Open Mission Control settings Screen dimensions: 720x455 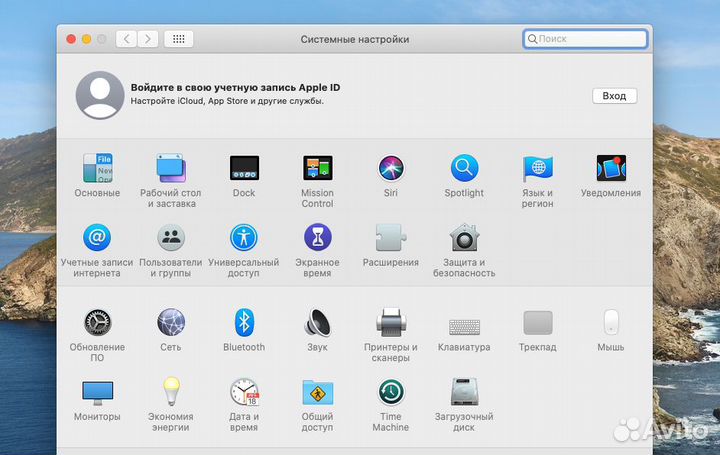coord(318,168)
